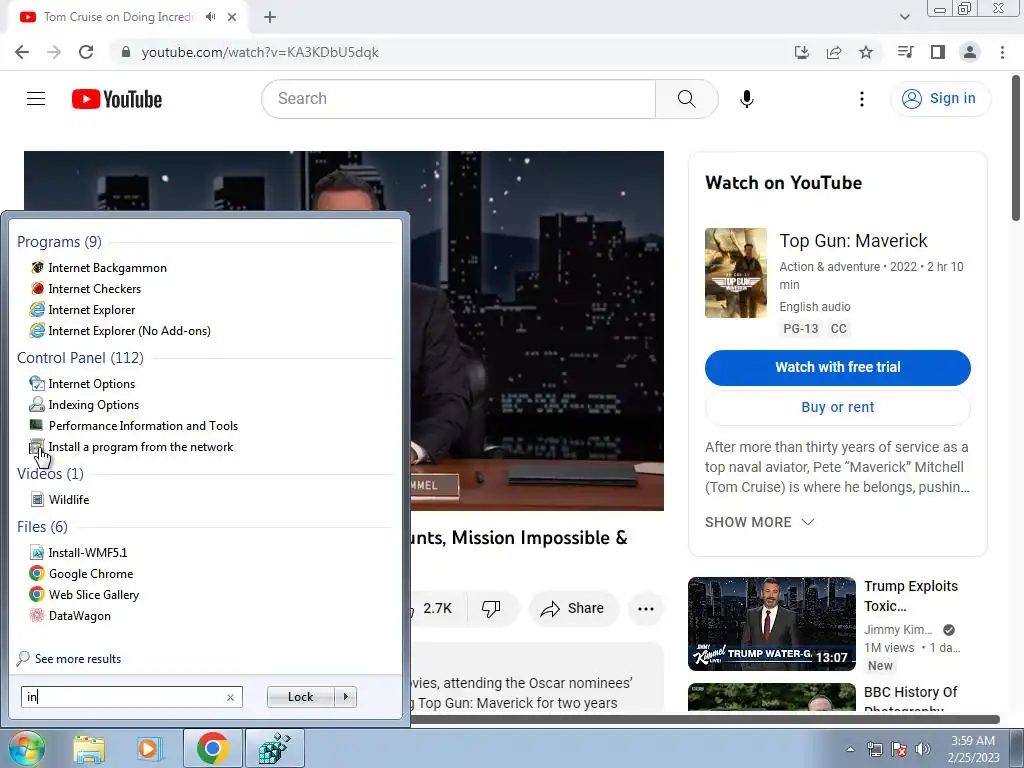Open Chrome three-dot menu

coord(1002,52)
